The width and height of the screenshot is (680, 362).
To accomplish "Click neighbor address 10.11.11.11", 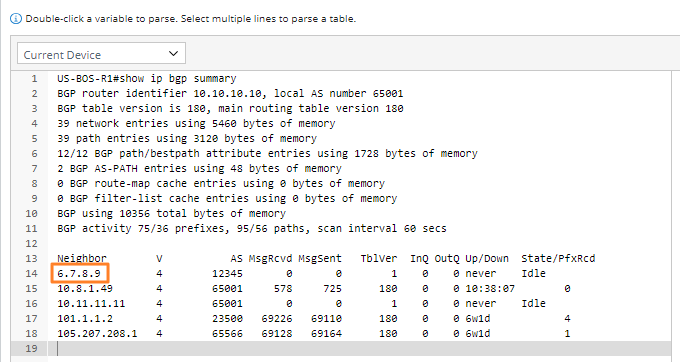I will [91, 303].
